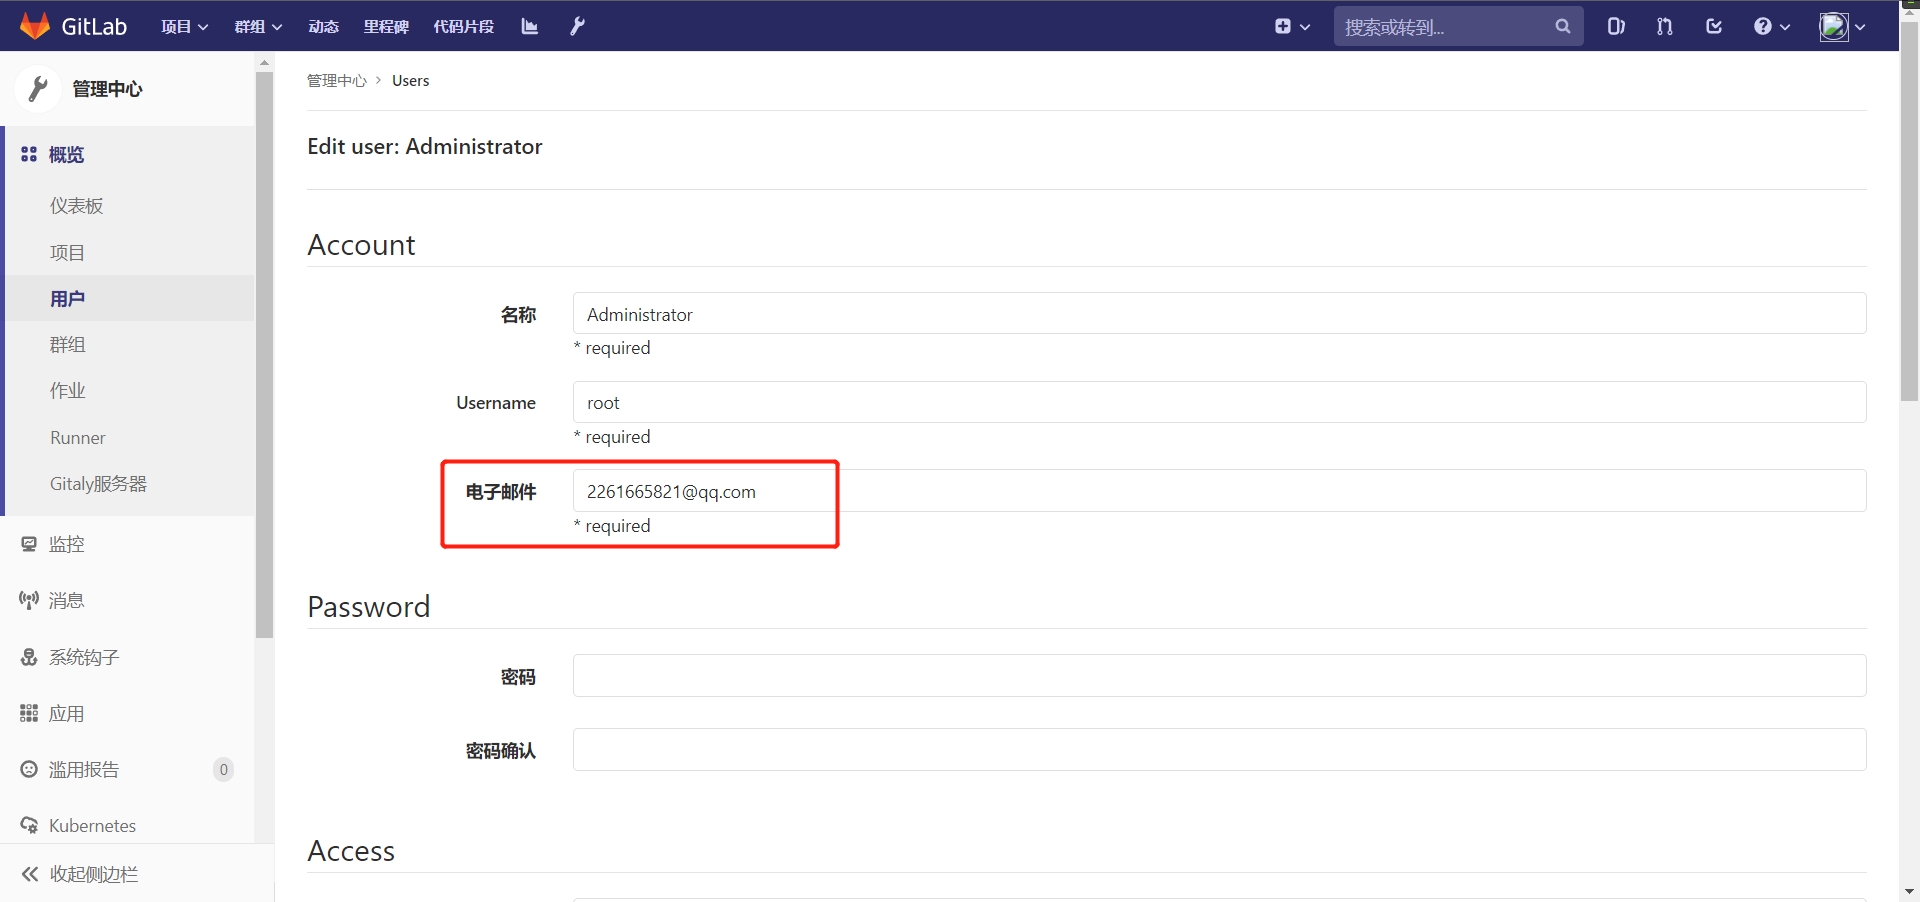The height and width of the screenshot is (902, 1920).
Task: Select 仪表板 in the sidebar
Action: pos(77,206)
